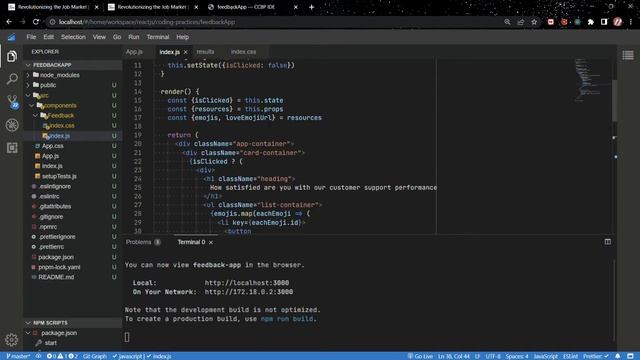
Task: Open the Search view in activity bar
Action: tap(12, 79)
